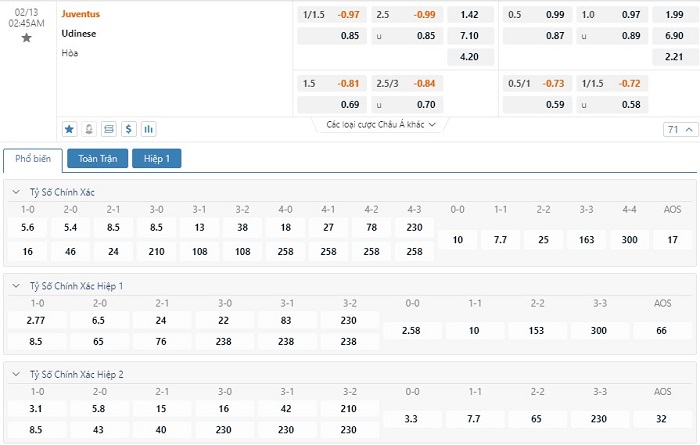Toggle the gray favorite star under match time
The image size is (700, 445).
[26, 37]
